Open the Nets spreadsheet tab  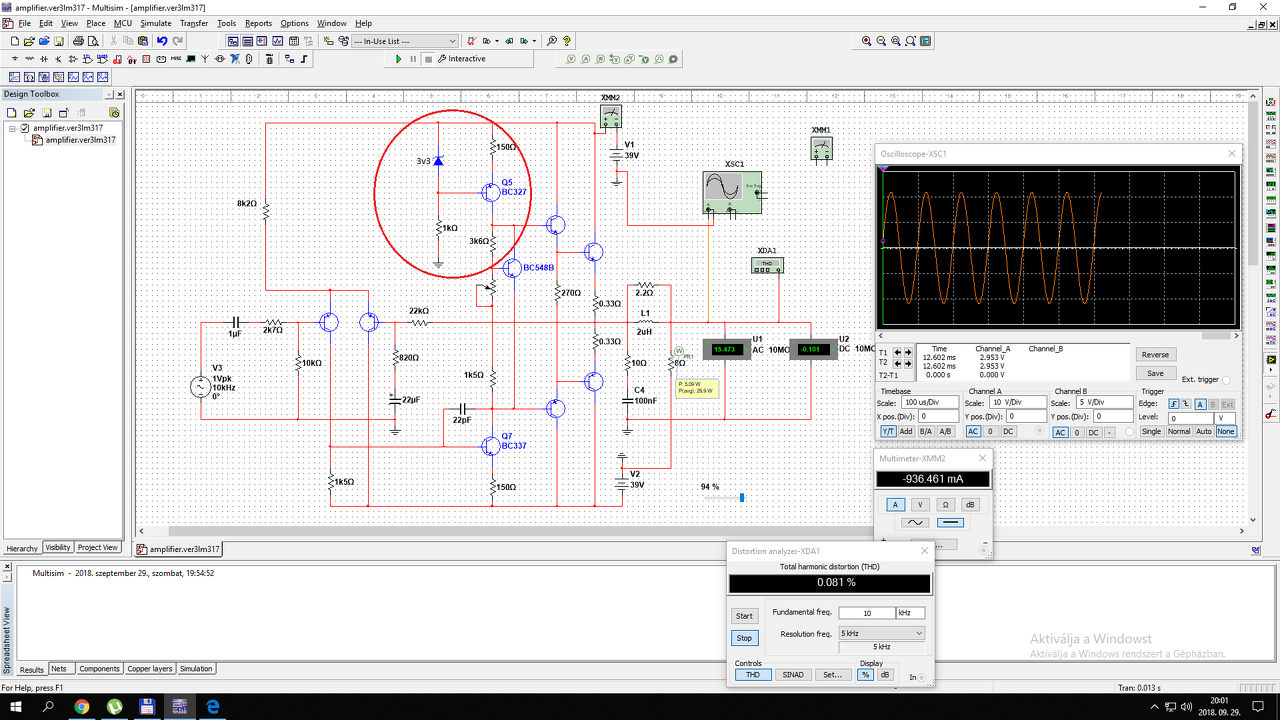[x=61, y=669]
